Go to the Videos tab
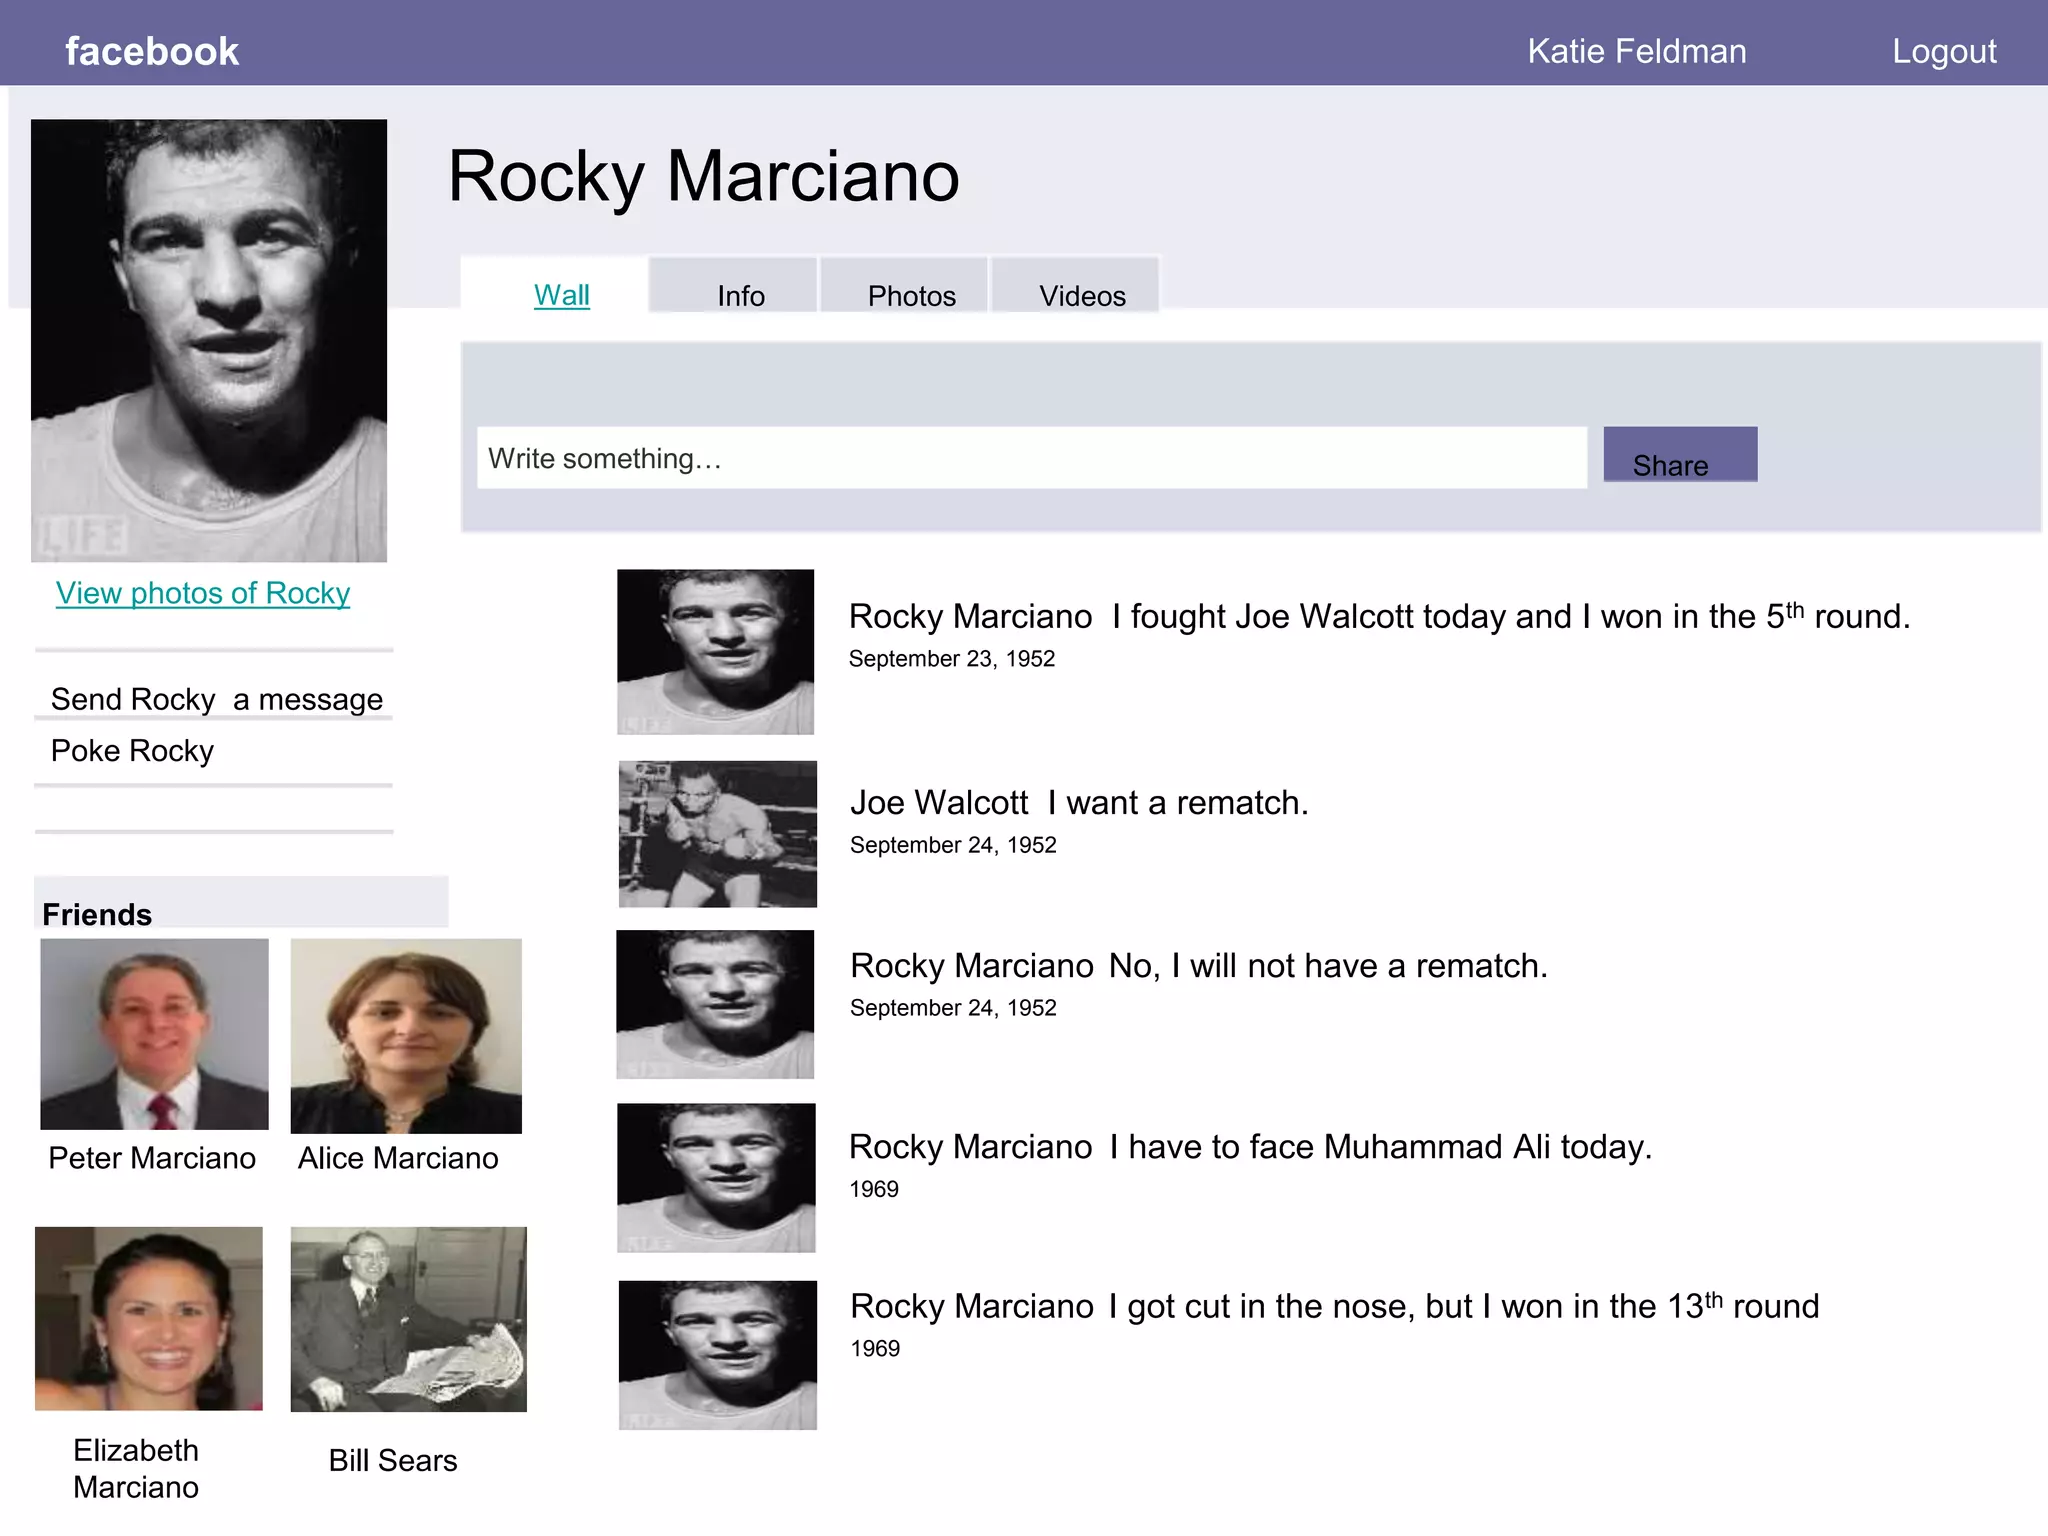This screenshot has width=2048, height=1536. tap(1082, 296)
